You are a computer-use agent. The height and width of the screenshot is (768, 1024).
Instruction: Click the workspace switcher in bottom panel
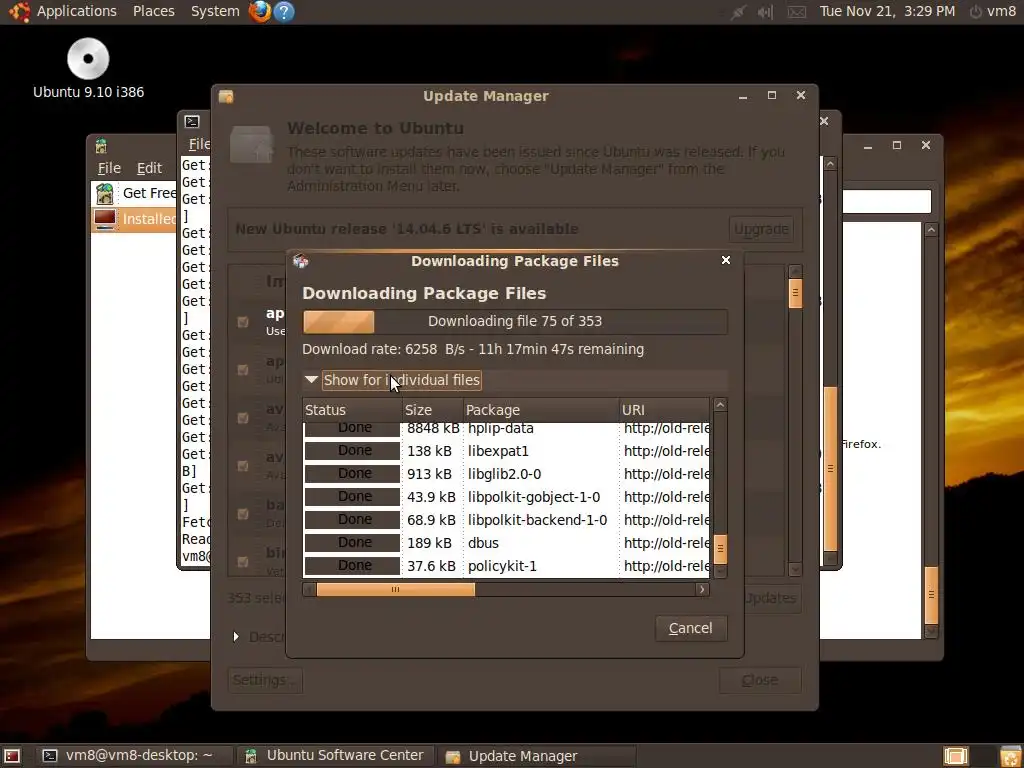pos(955,756)
